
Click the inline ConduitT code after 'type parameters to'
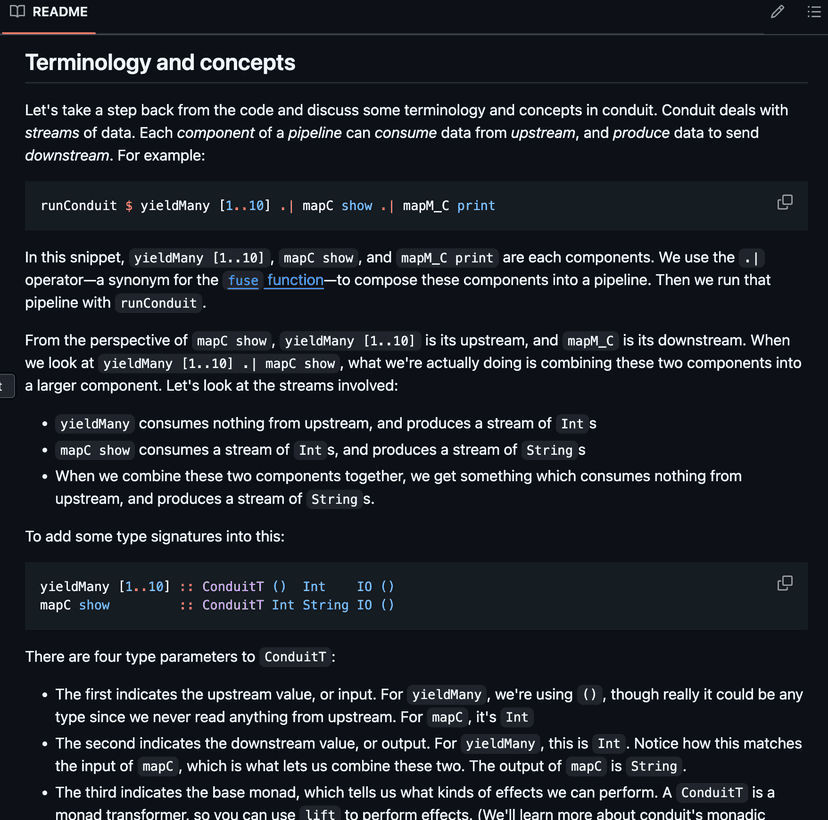pyautogui.click(x=295, y=657)
